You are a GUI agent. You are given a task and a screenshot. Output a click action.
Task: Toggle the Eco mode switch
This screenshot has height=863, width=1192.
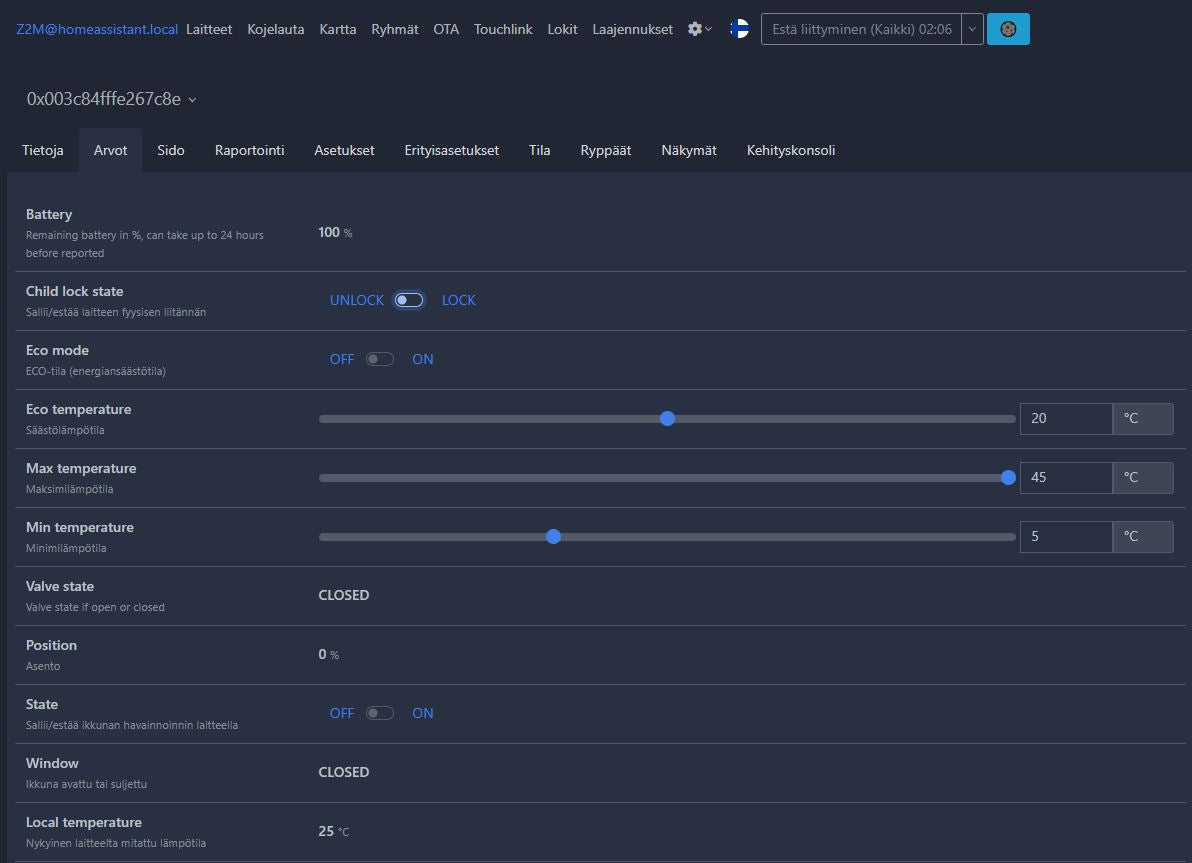pos(379,359)
